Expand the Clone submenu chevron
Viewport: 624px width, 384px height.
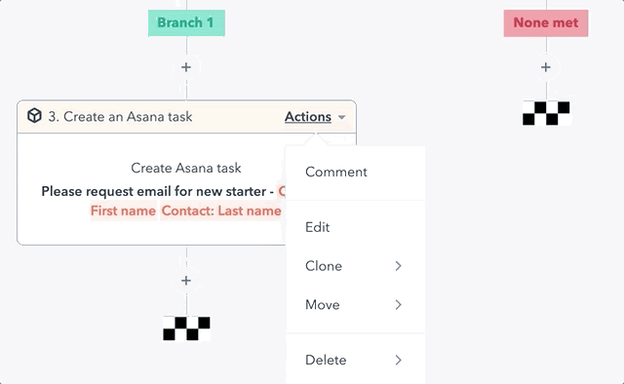pyautogui.click(x=398, y=266)
